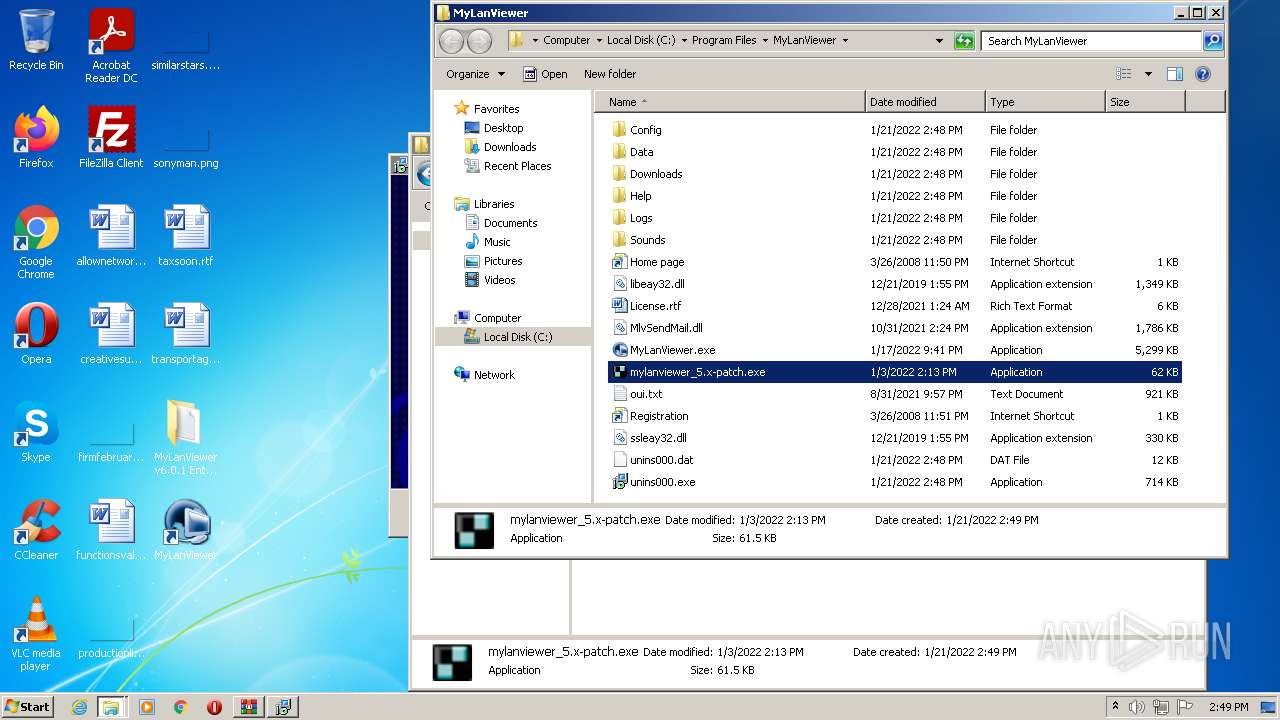Click the Search MyLanViewer input field
Viewport: 1280px width, 720px height.
1092,41
